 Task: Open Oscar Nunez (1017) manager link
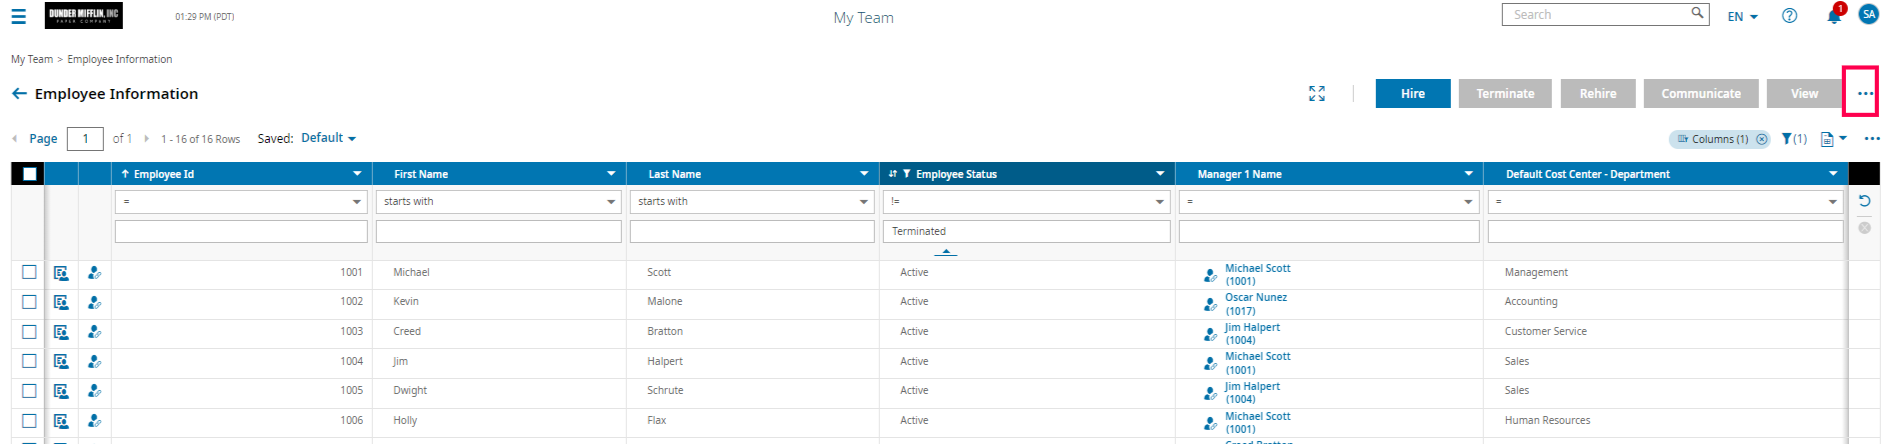pyautogui.click(x=1256, y=304)
